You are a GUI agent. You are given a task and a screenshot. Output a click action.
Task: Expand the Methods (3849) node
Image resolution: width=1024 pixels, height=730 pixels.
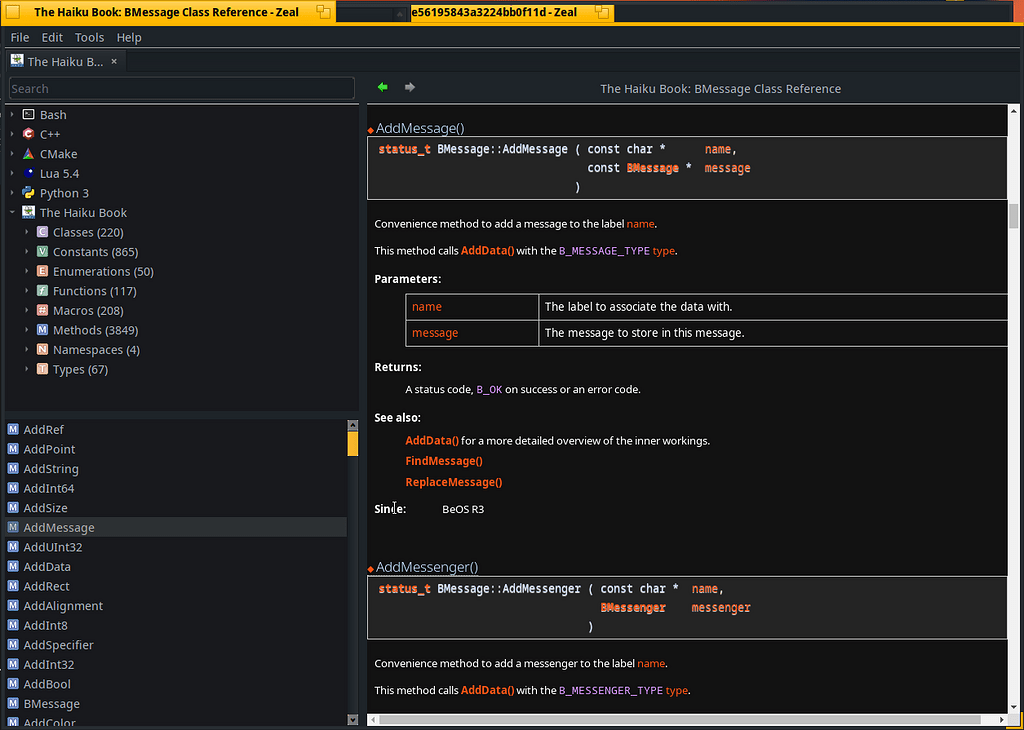26,330
